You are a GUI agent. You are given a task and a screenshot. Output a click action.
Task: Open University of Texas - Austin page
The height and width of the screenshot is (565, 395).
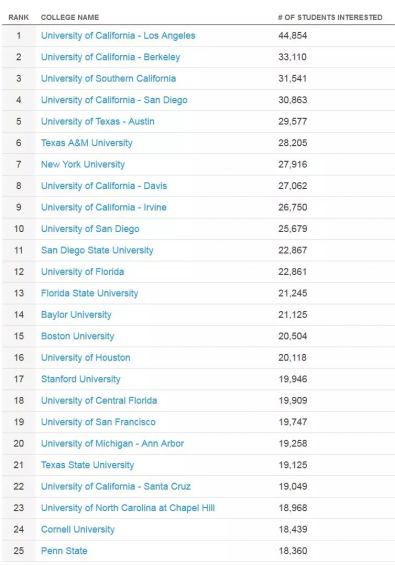coord(97,121)
